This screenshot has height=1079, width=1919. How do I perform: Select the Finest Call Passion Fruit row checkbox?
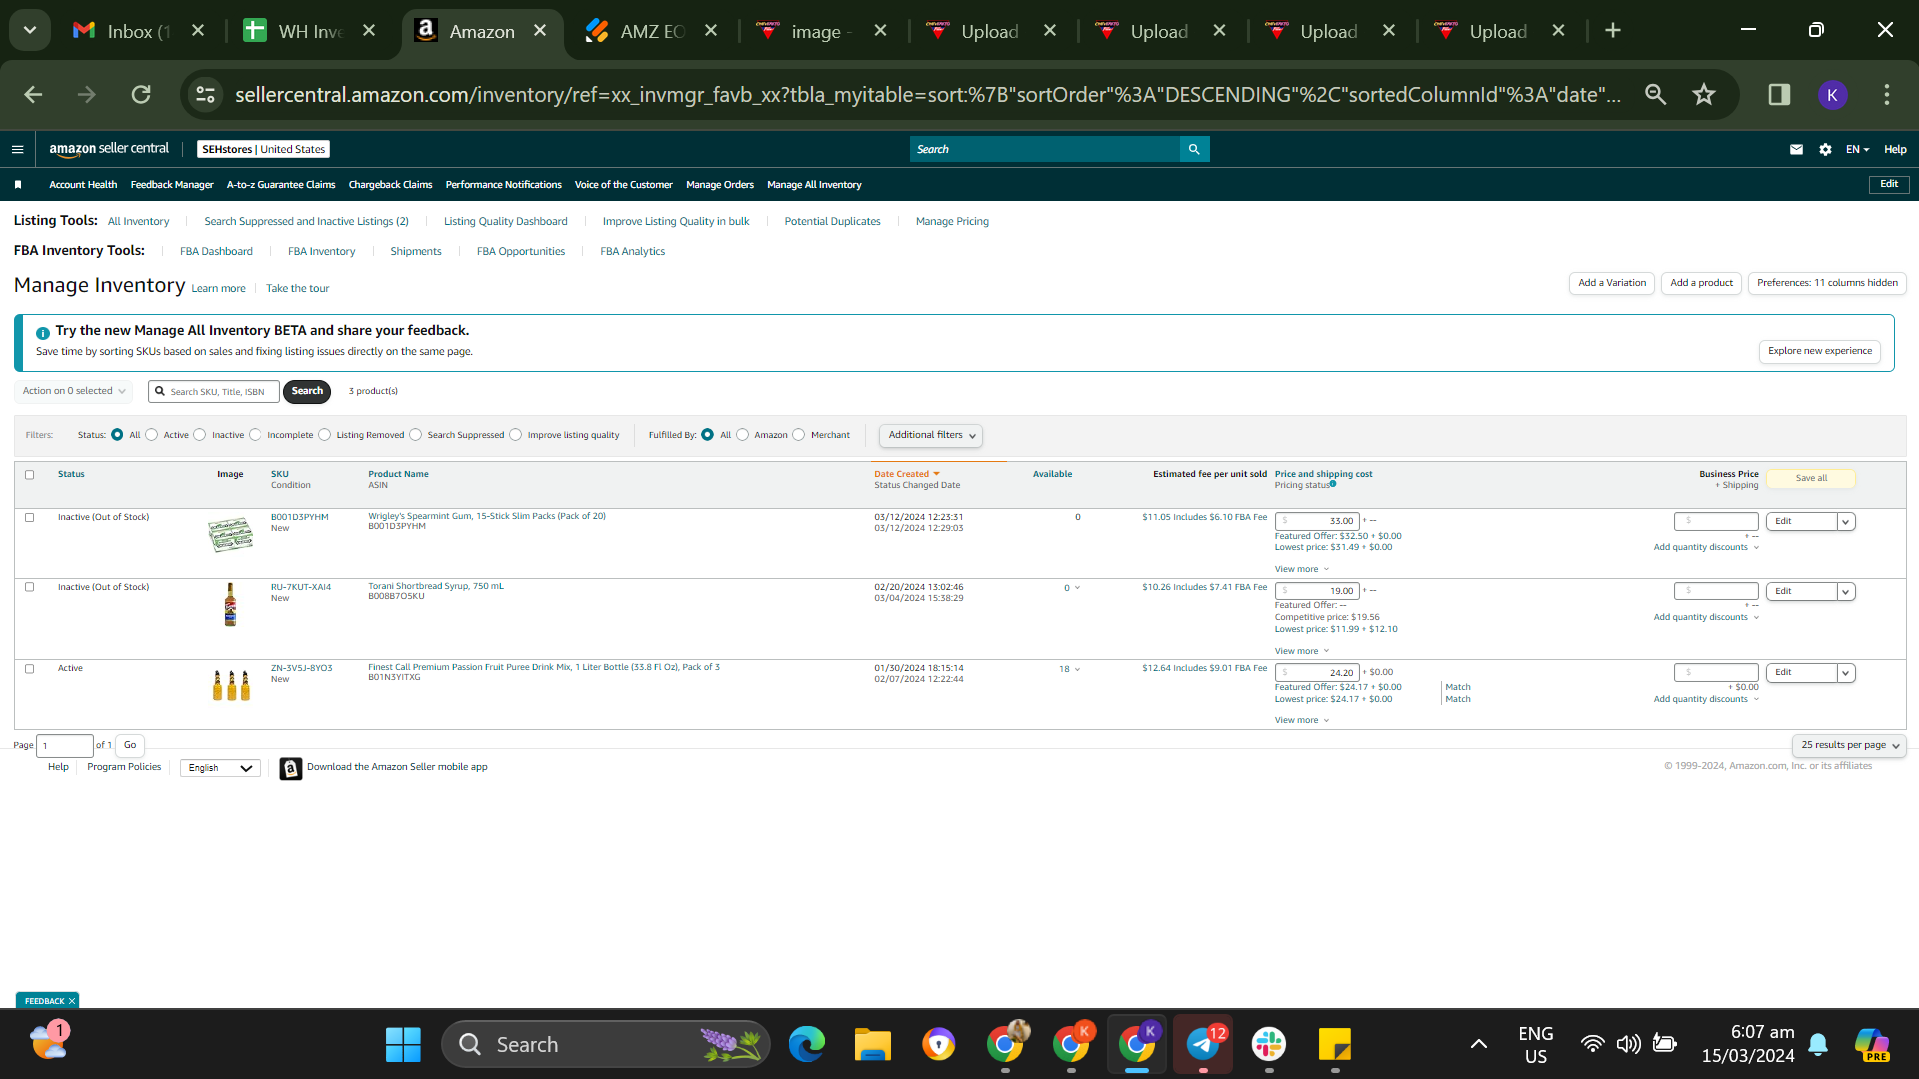pyautogui.click(x=30, y=669)
